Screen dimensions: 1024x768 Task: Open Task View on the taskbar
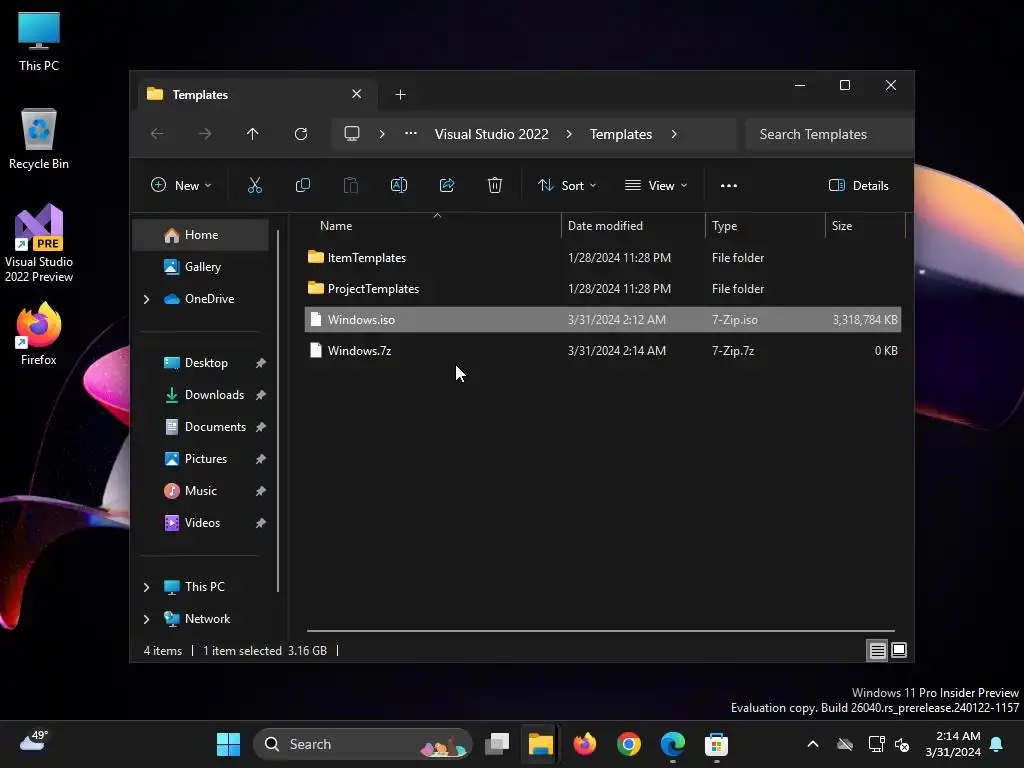pos(497,744)
